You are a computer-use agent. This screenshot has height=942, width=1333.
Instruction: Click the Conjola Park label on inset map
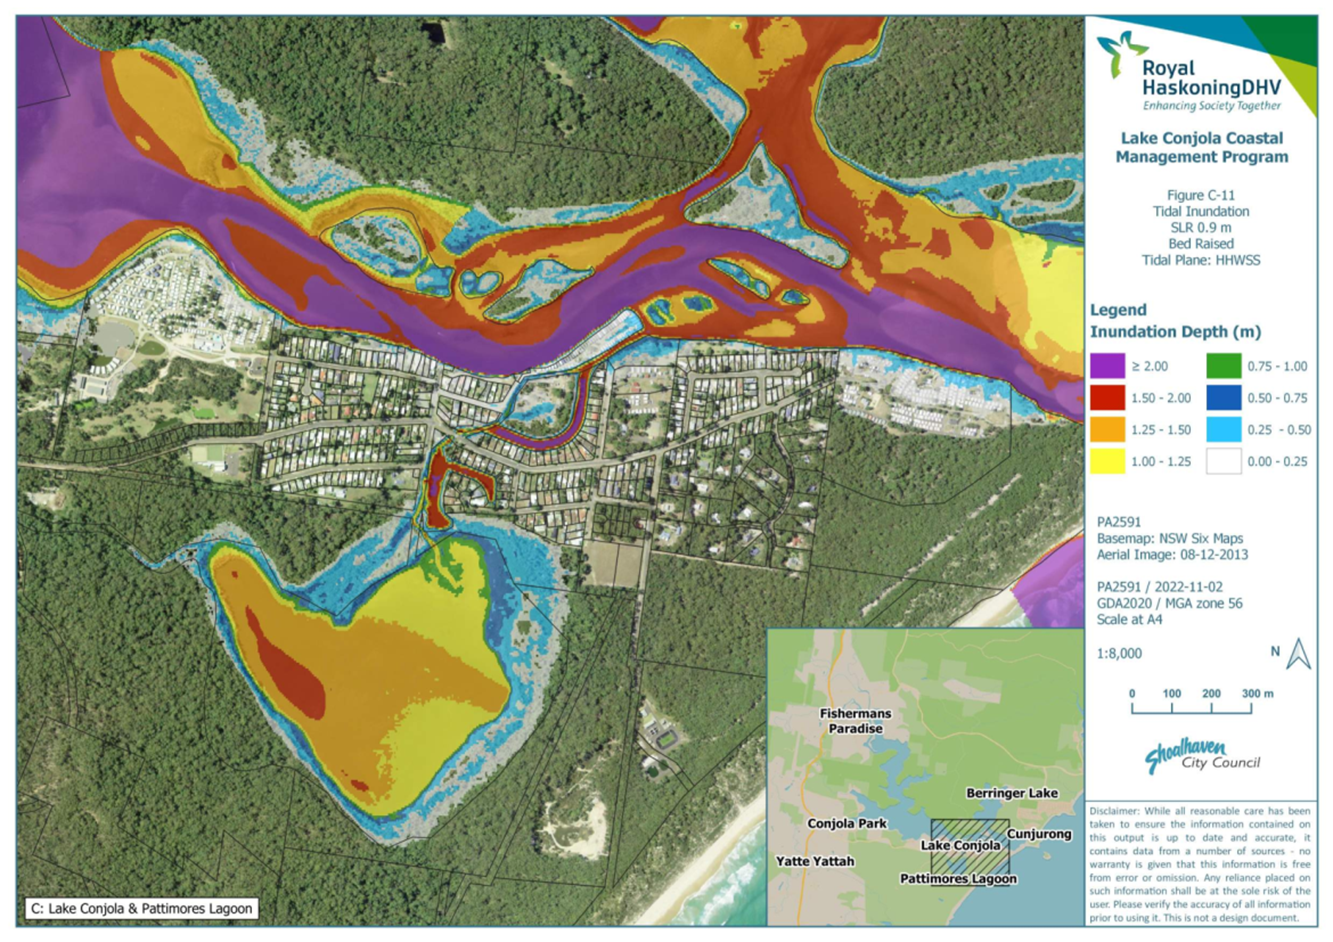pos(847,823)
